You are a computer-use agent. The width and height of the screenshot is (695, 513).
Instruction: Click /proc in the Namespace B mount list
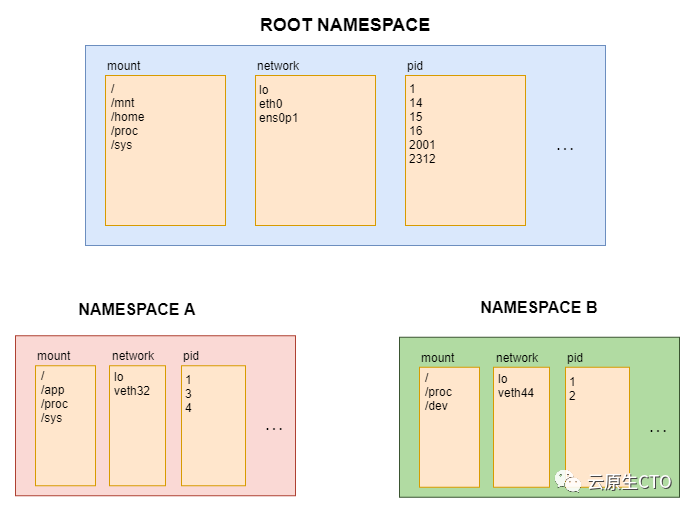point(438,392)
